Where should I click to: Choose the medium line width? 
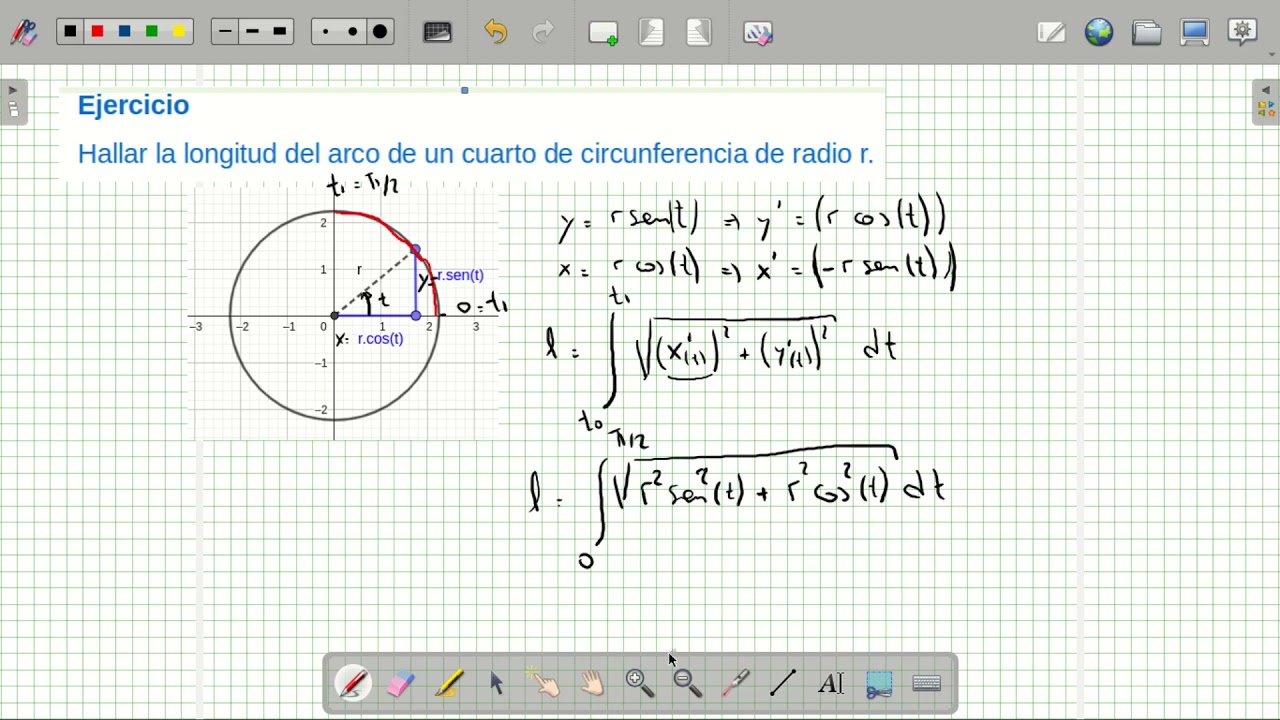coord(252,32)
